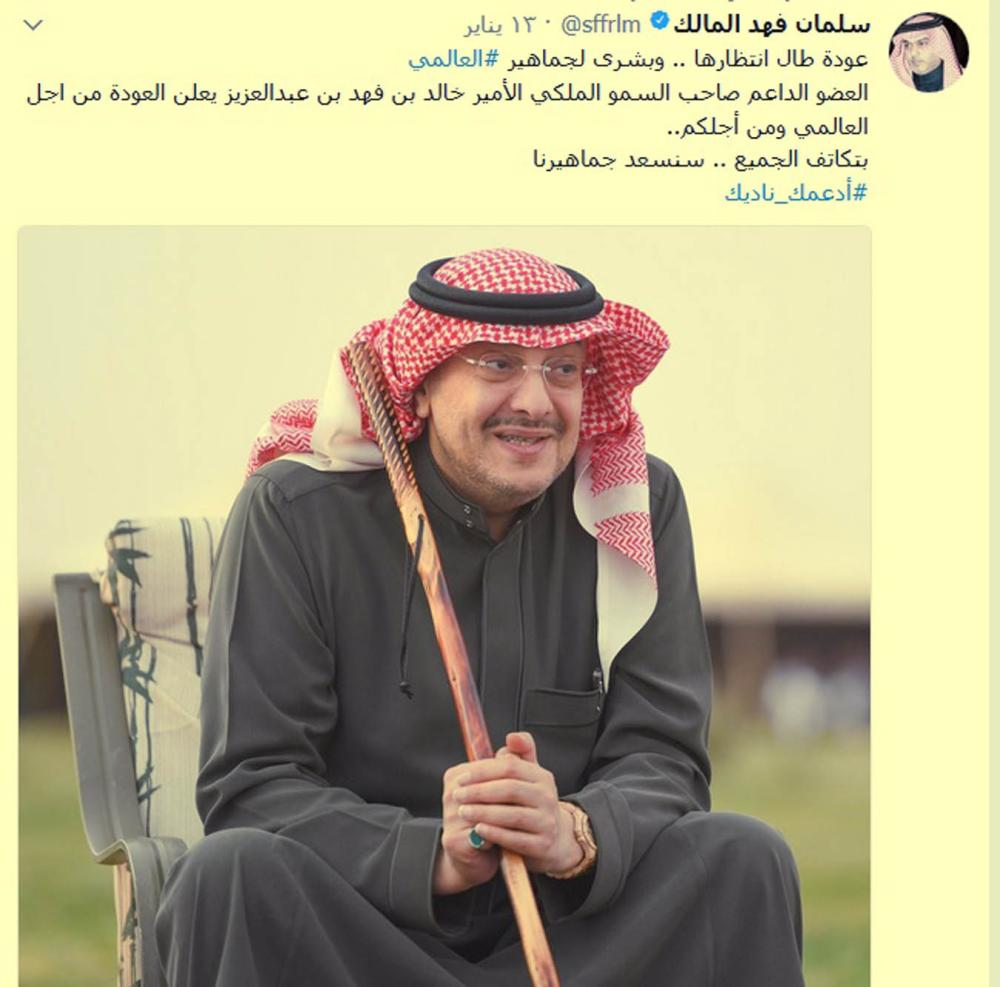This screenshot has width=1000, height=987.
Task: Open the hashtag #العالمي
Action: [453, 59]
